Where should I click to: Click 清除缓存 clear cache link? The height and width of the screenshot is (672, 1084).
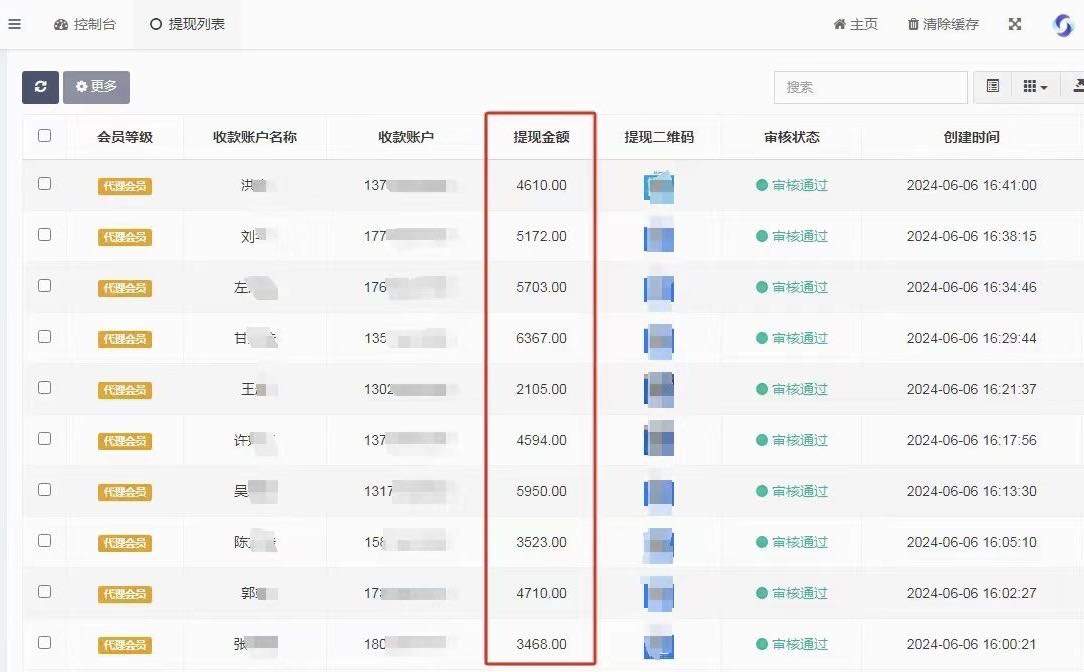943,24
